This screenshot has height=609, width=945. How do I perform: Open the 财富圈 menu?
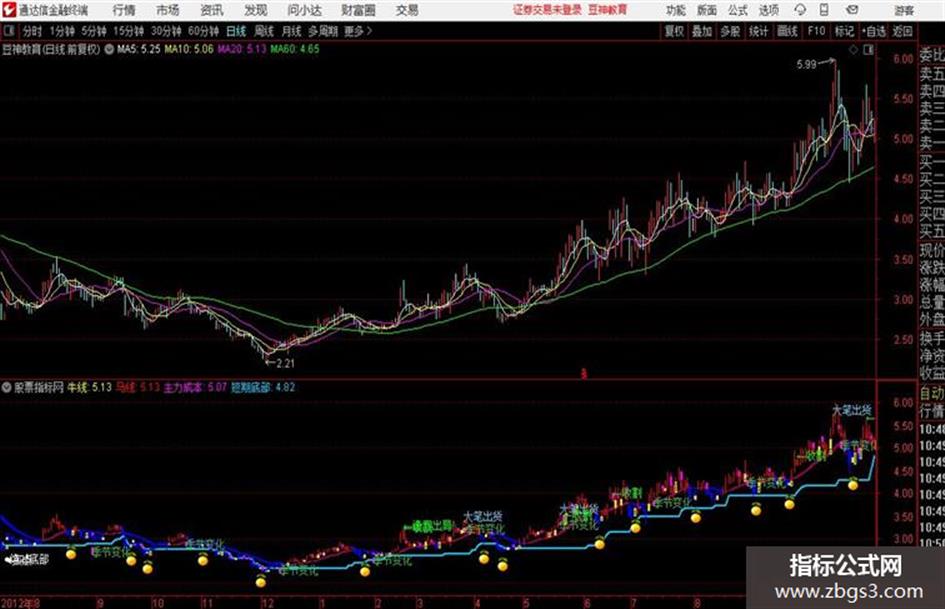(358, 10)
